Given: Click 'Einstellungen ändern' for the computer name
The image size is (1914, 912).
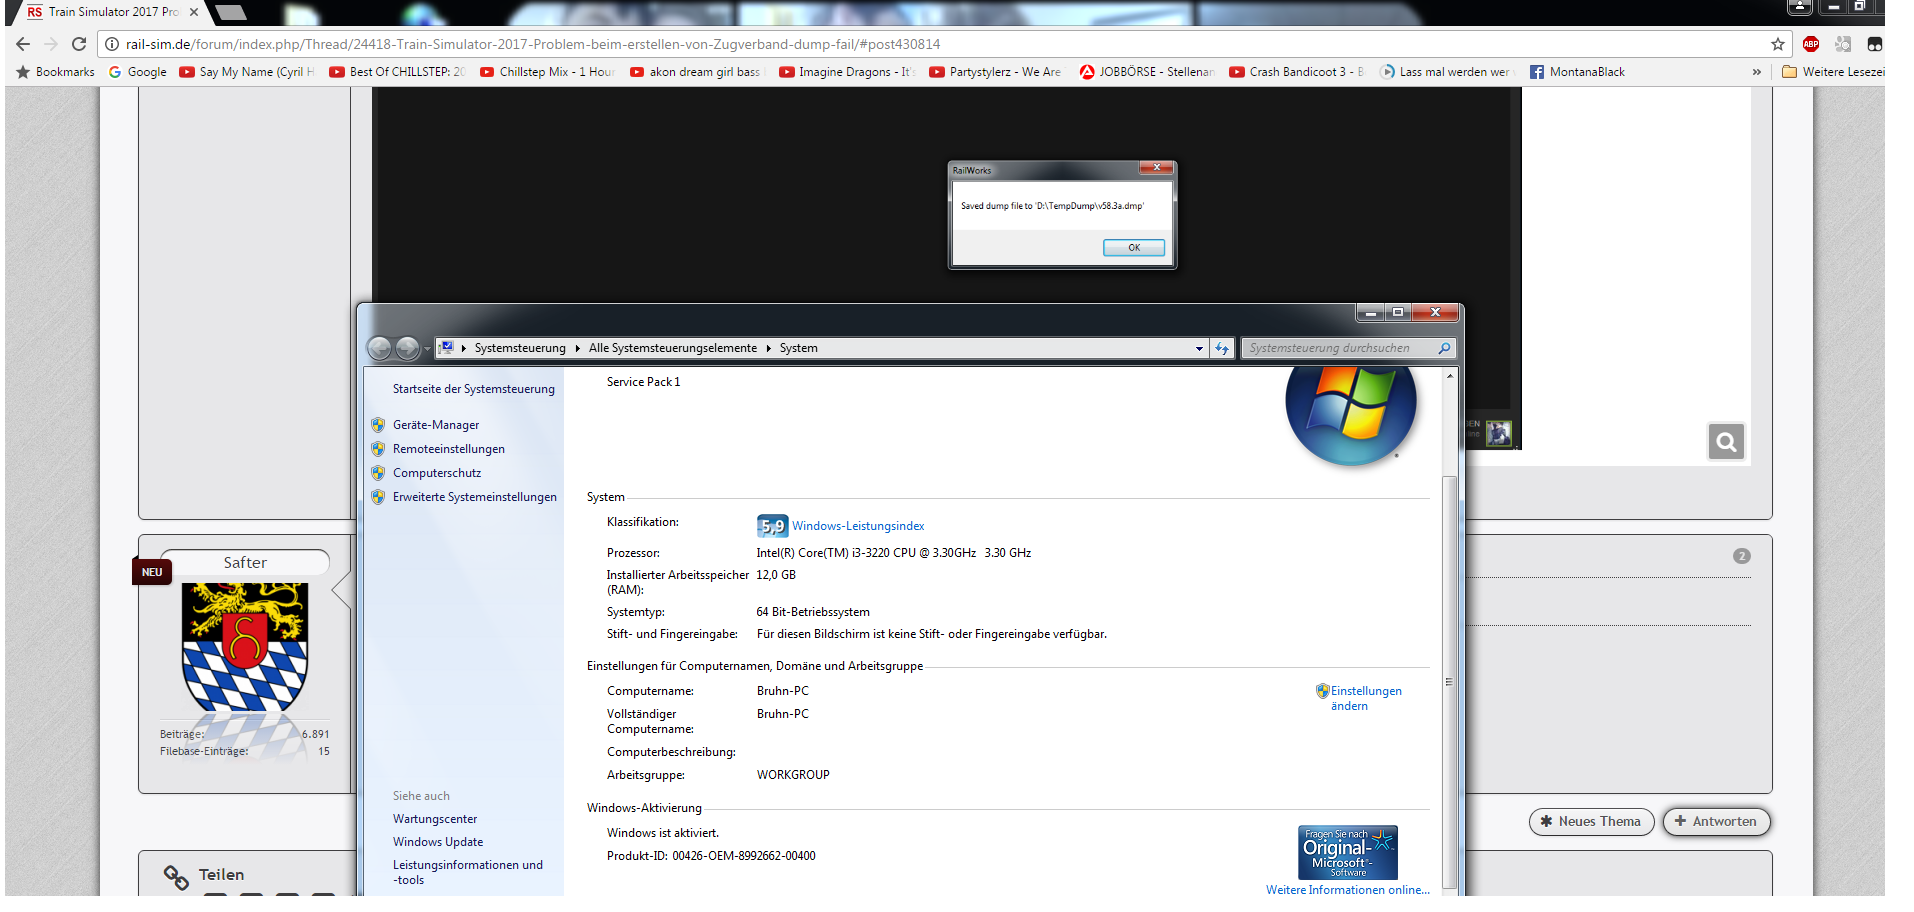Looking at the screenshot, I should click(1366, 698).
